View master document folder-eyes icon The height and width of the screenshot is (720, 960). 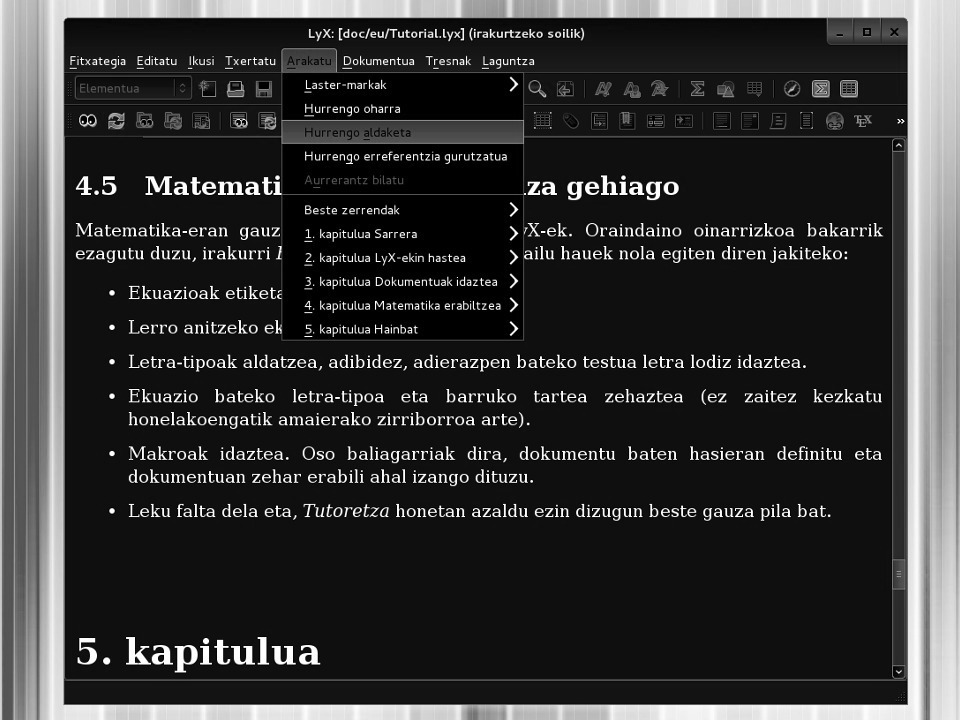(144, 121)
